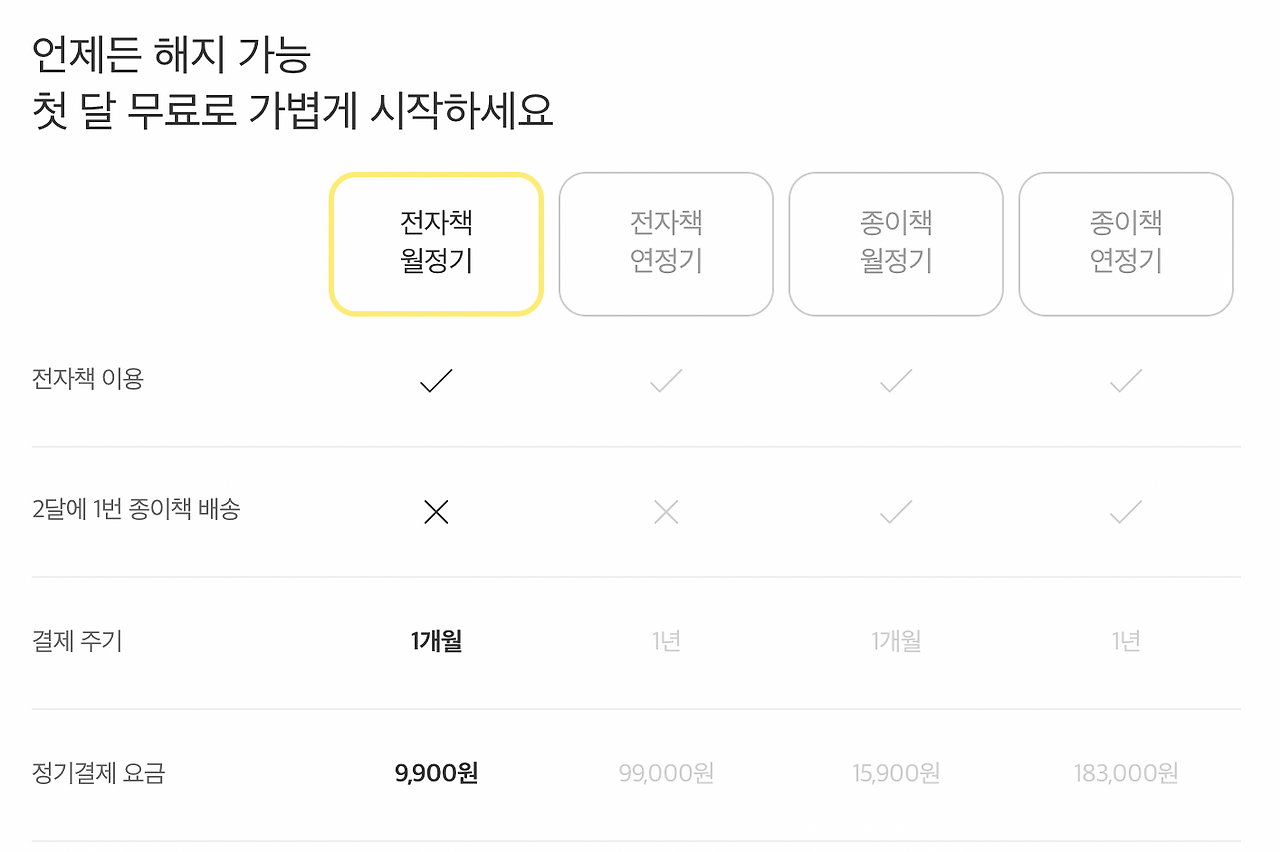Screen dimensions: 1280x852
Task: Click gray X icon in 전자책 연정기 column
Action: click(666, 512)
